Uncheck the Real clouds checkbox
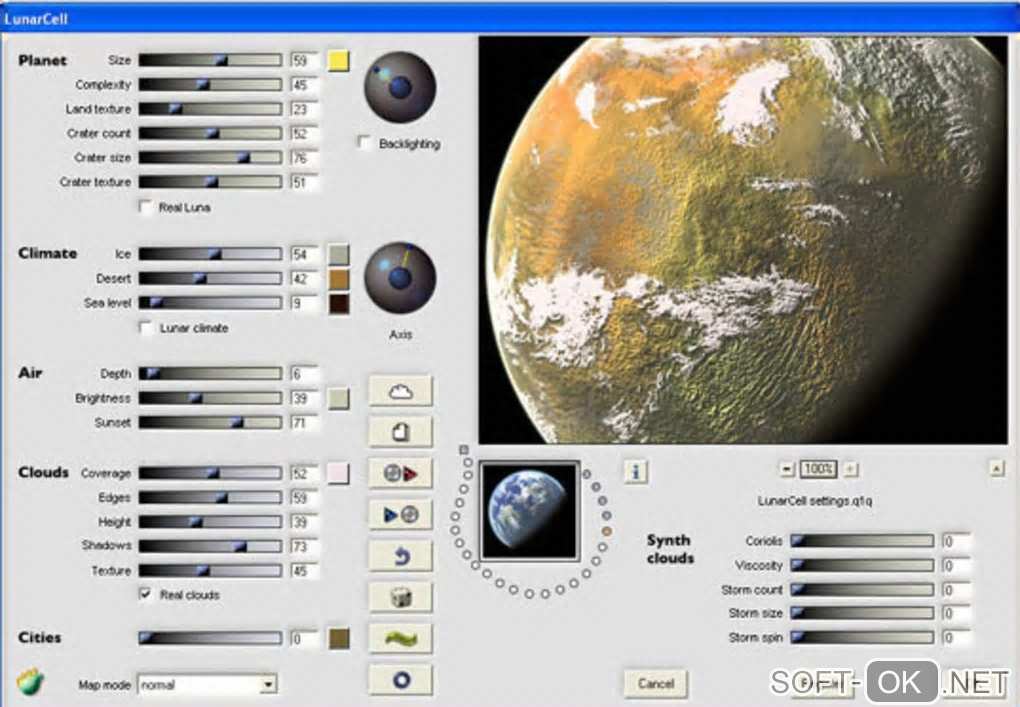The height and width of the screenshot is (707, 1020). 145,594
